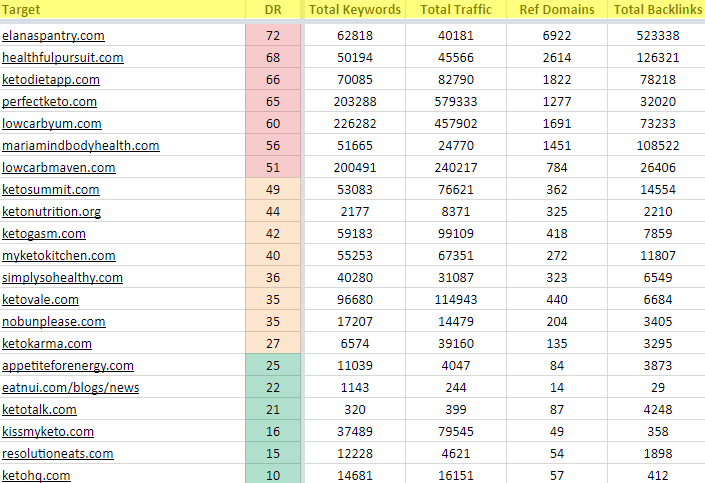Open the ketohq.com link

point(36,476)
